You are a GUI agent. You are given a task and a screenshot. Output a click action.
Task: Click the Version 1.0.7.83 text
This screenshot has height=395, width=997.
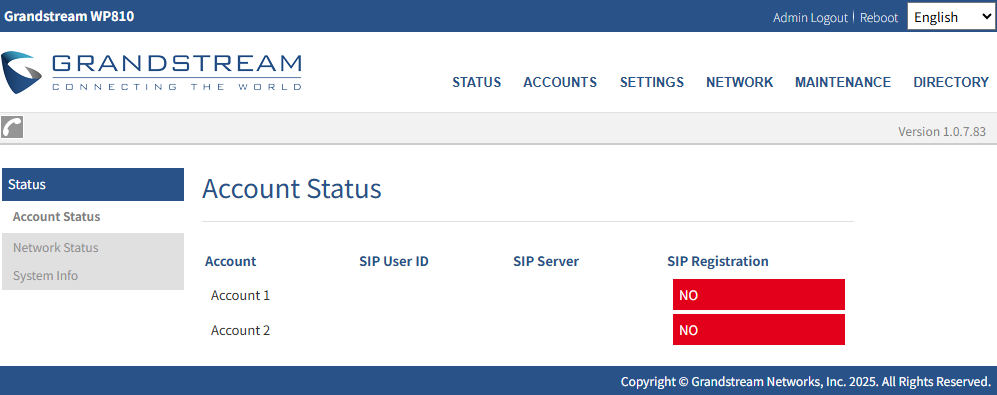(942, 132)
